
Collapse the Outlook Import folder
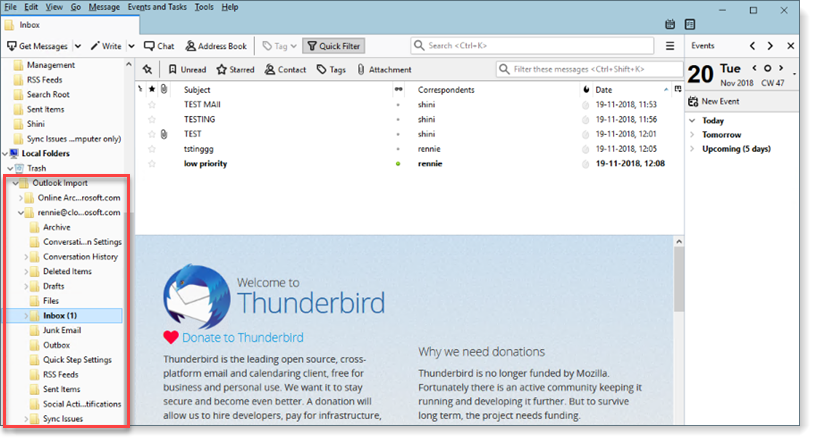tap(15, 184)
